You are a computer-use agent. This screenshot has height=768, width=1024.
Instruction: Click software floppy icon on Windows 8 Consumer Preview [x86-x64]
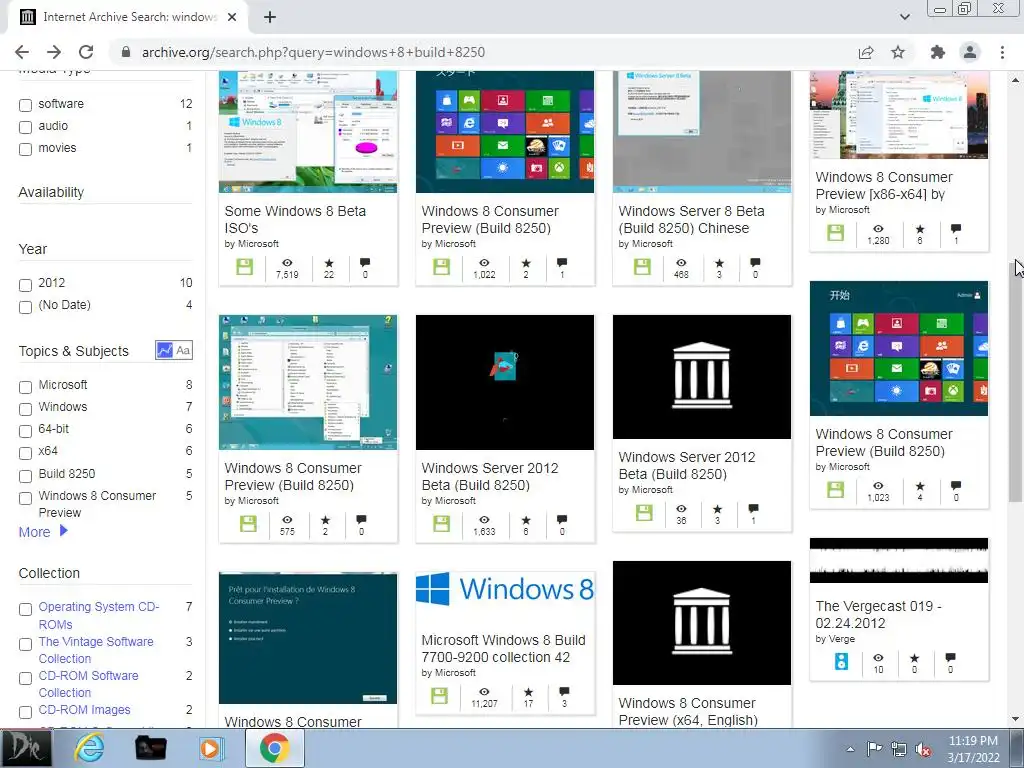[x=835, y=232]
